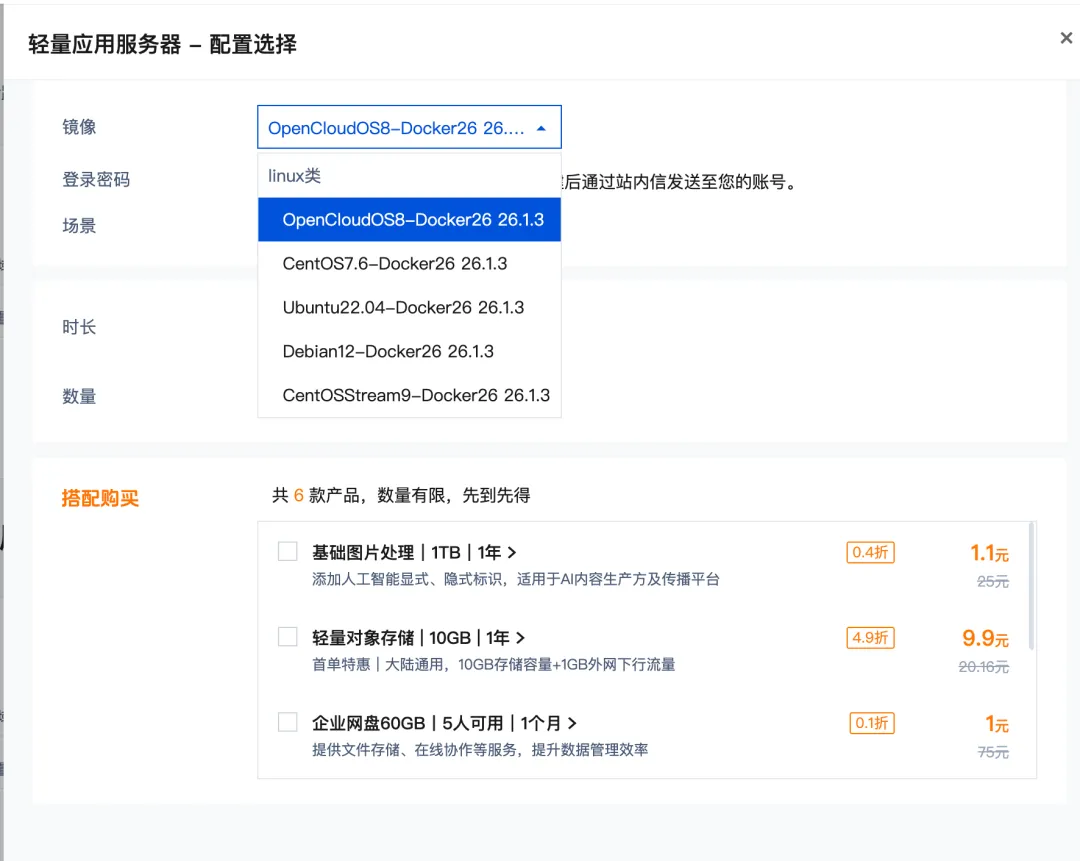Check the 基础图片处理 1TB checkbox
1080x861 pixels.
[287, 552]
